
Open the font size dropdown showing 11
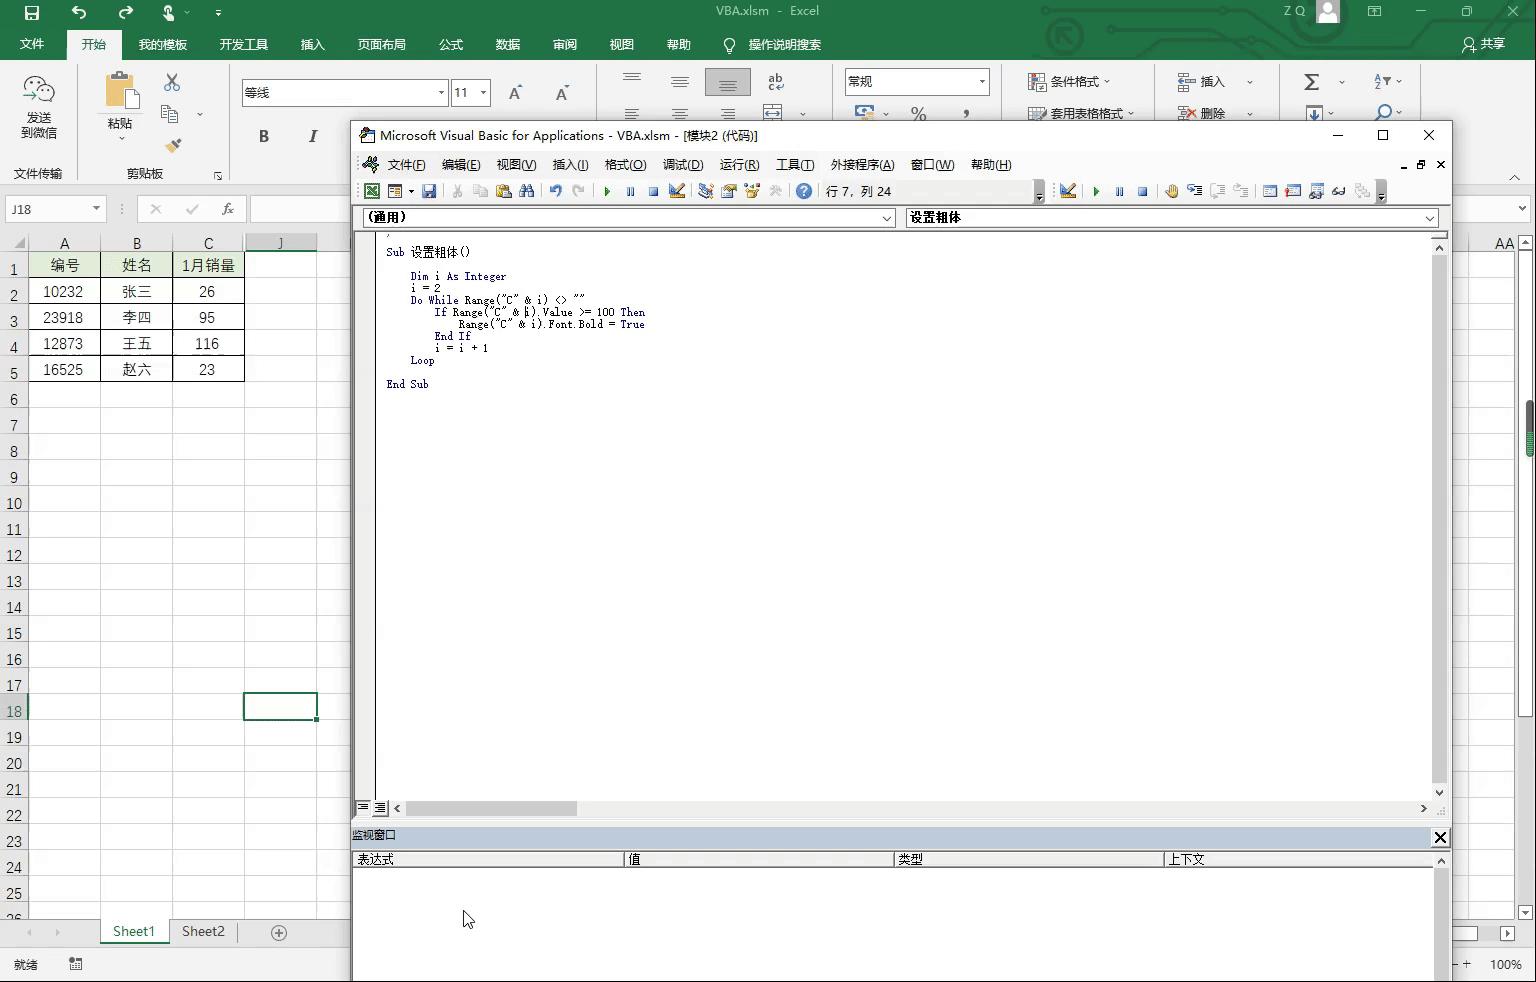[x=483, y=93]
